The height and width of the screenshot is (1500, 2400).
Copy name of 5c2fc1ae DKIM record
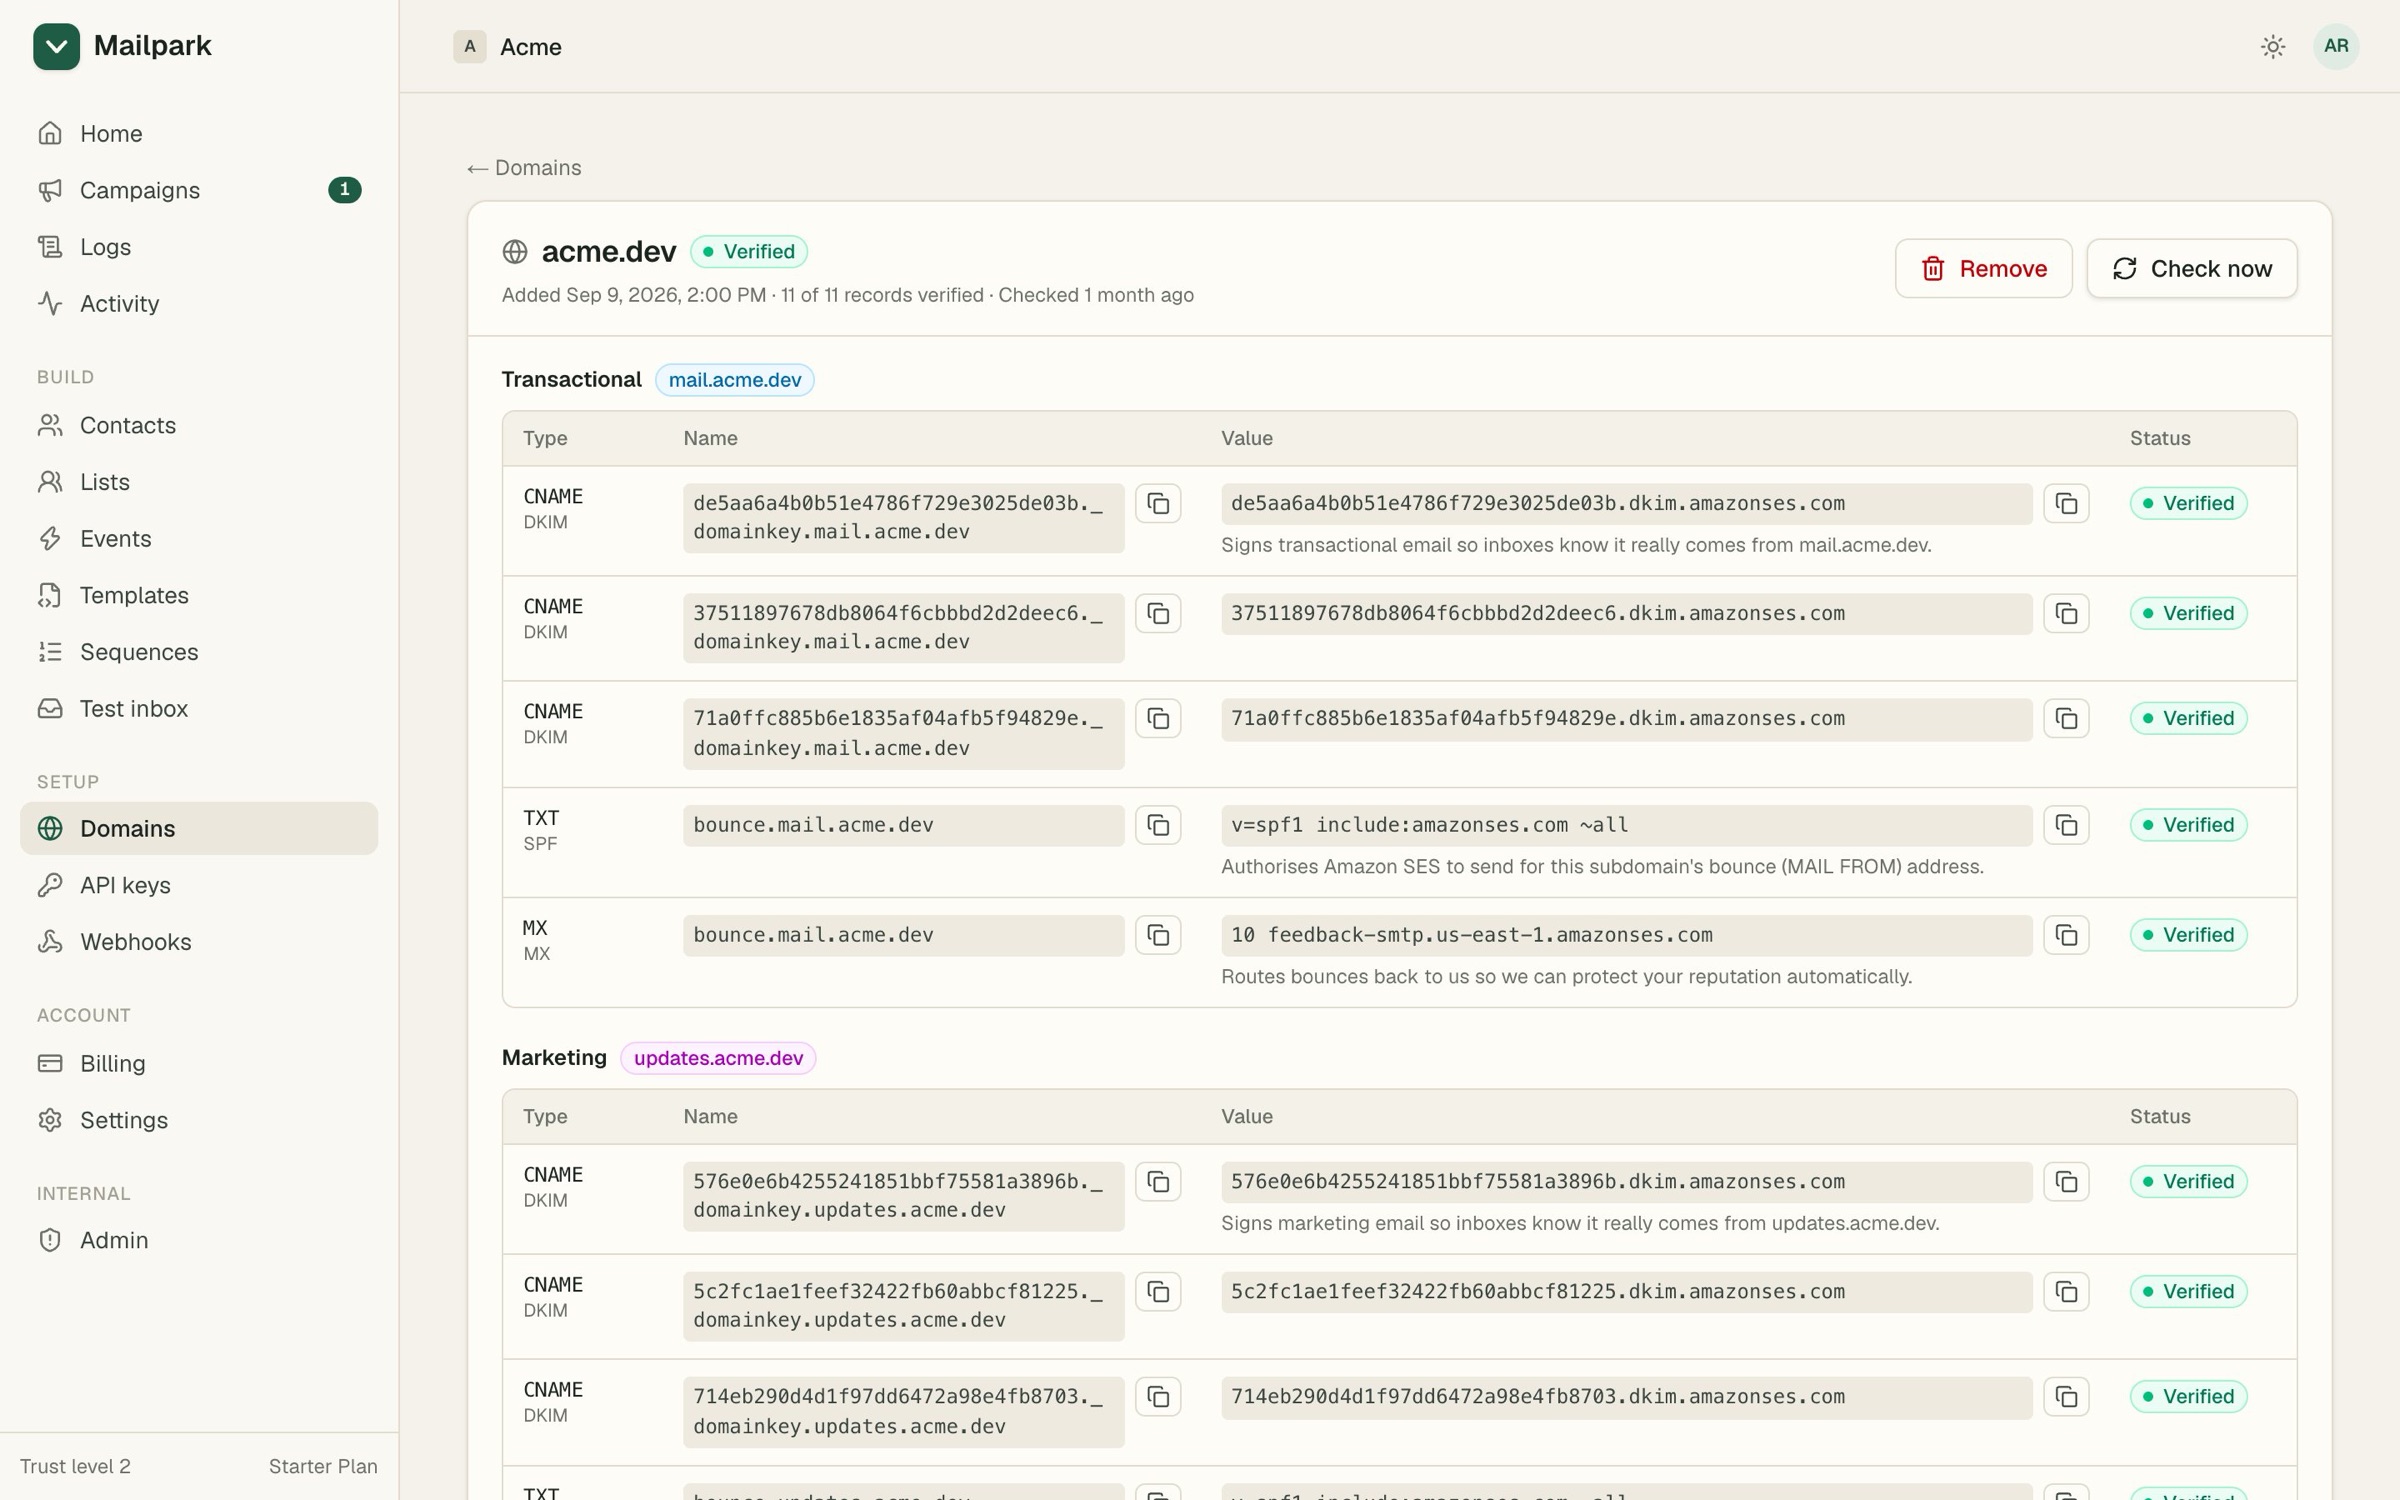1158,1291
